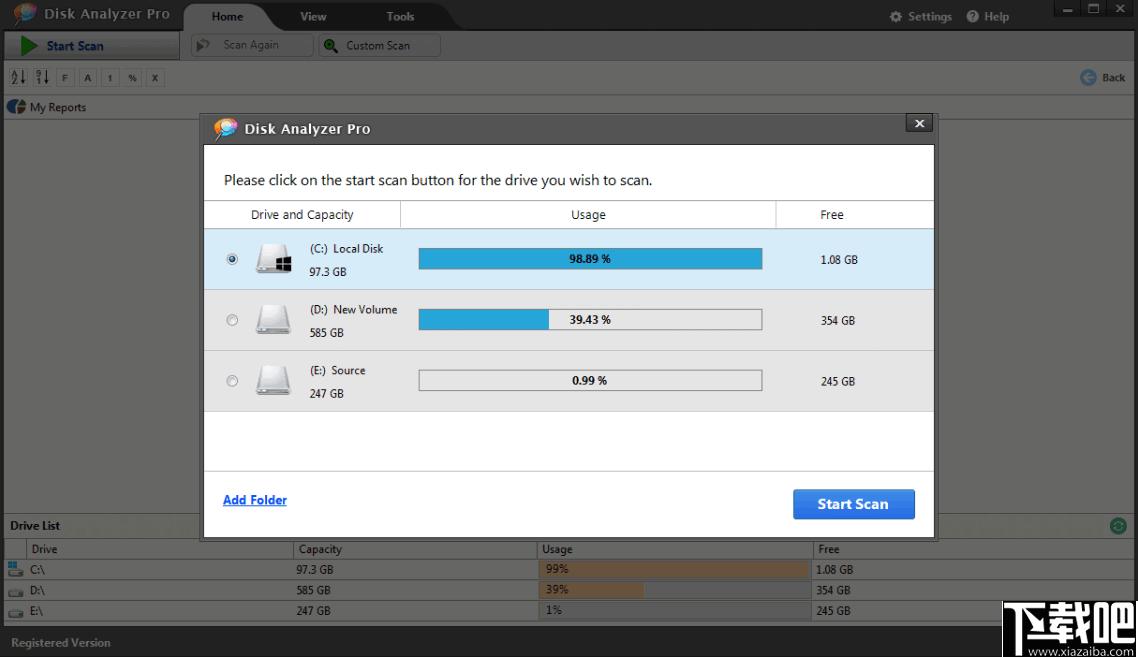Open My Reports pie chart icon
Screen dimensions: 1138x657
tap(16, 107)
